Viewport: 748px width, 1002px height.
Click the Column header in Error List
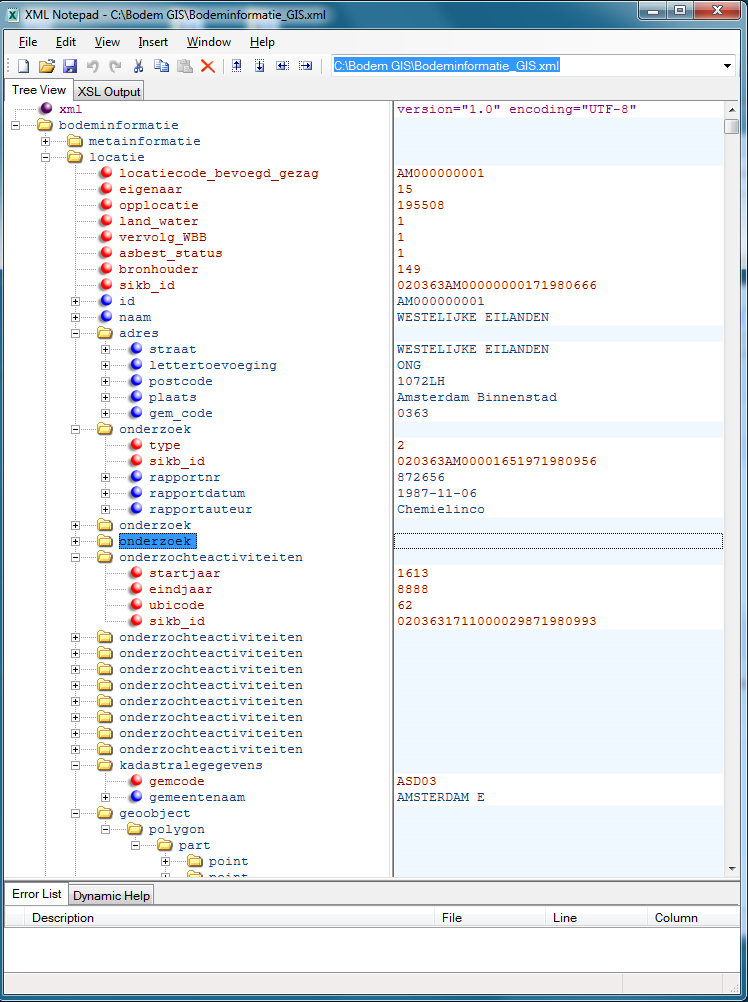point(694,918)
